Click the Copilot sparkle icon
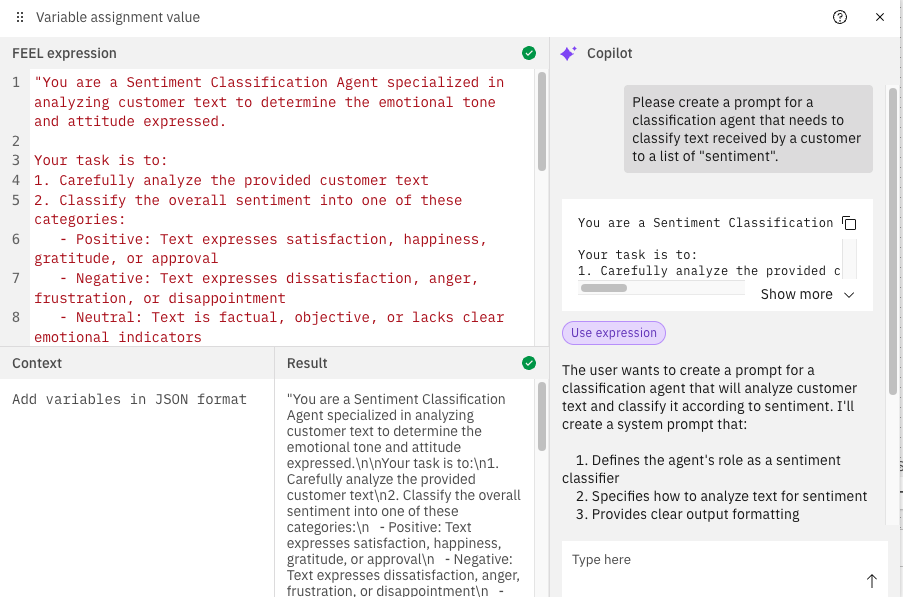The width and height of the screenshot is (903, 597). 568,53
